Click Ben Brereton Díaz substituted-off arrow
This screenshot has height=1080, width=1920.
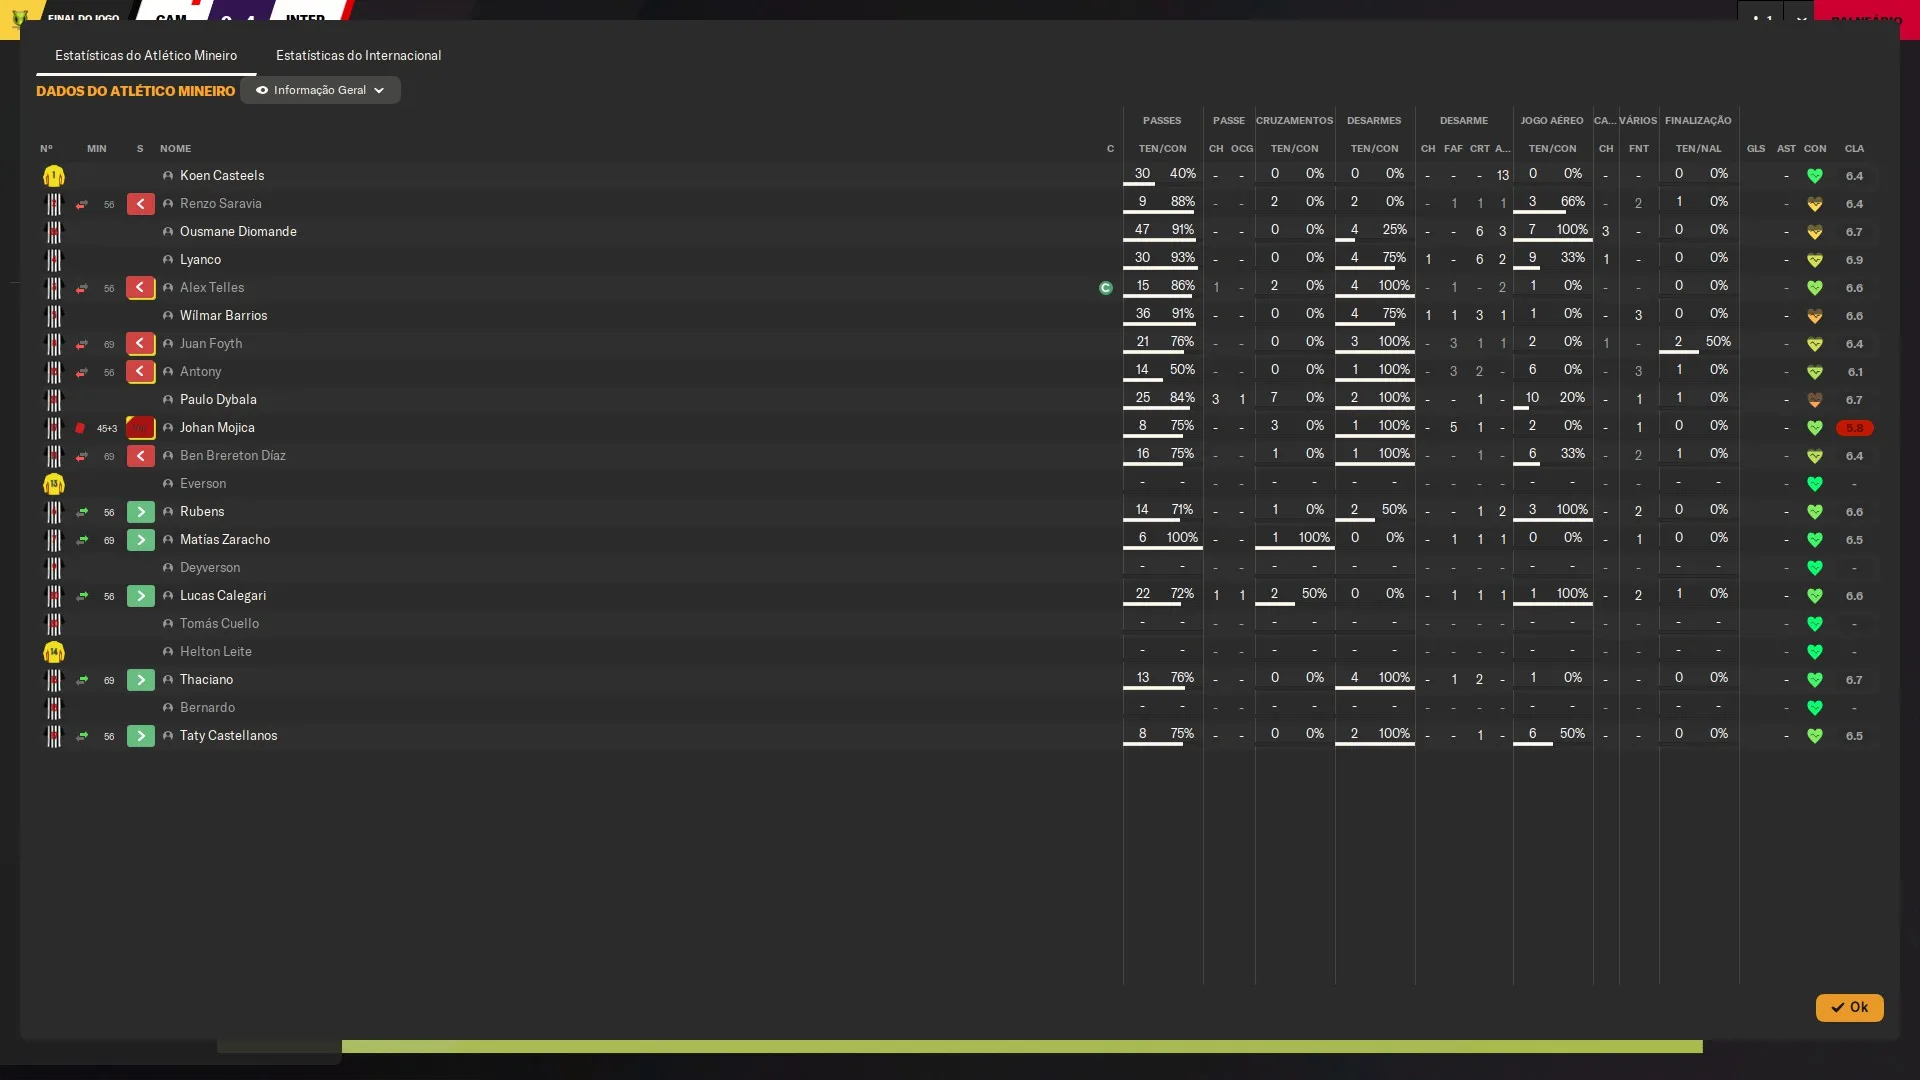pos(82,456)
